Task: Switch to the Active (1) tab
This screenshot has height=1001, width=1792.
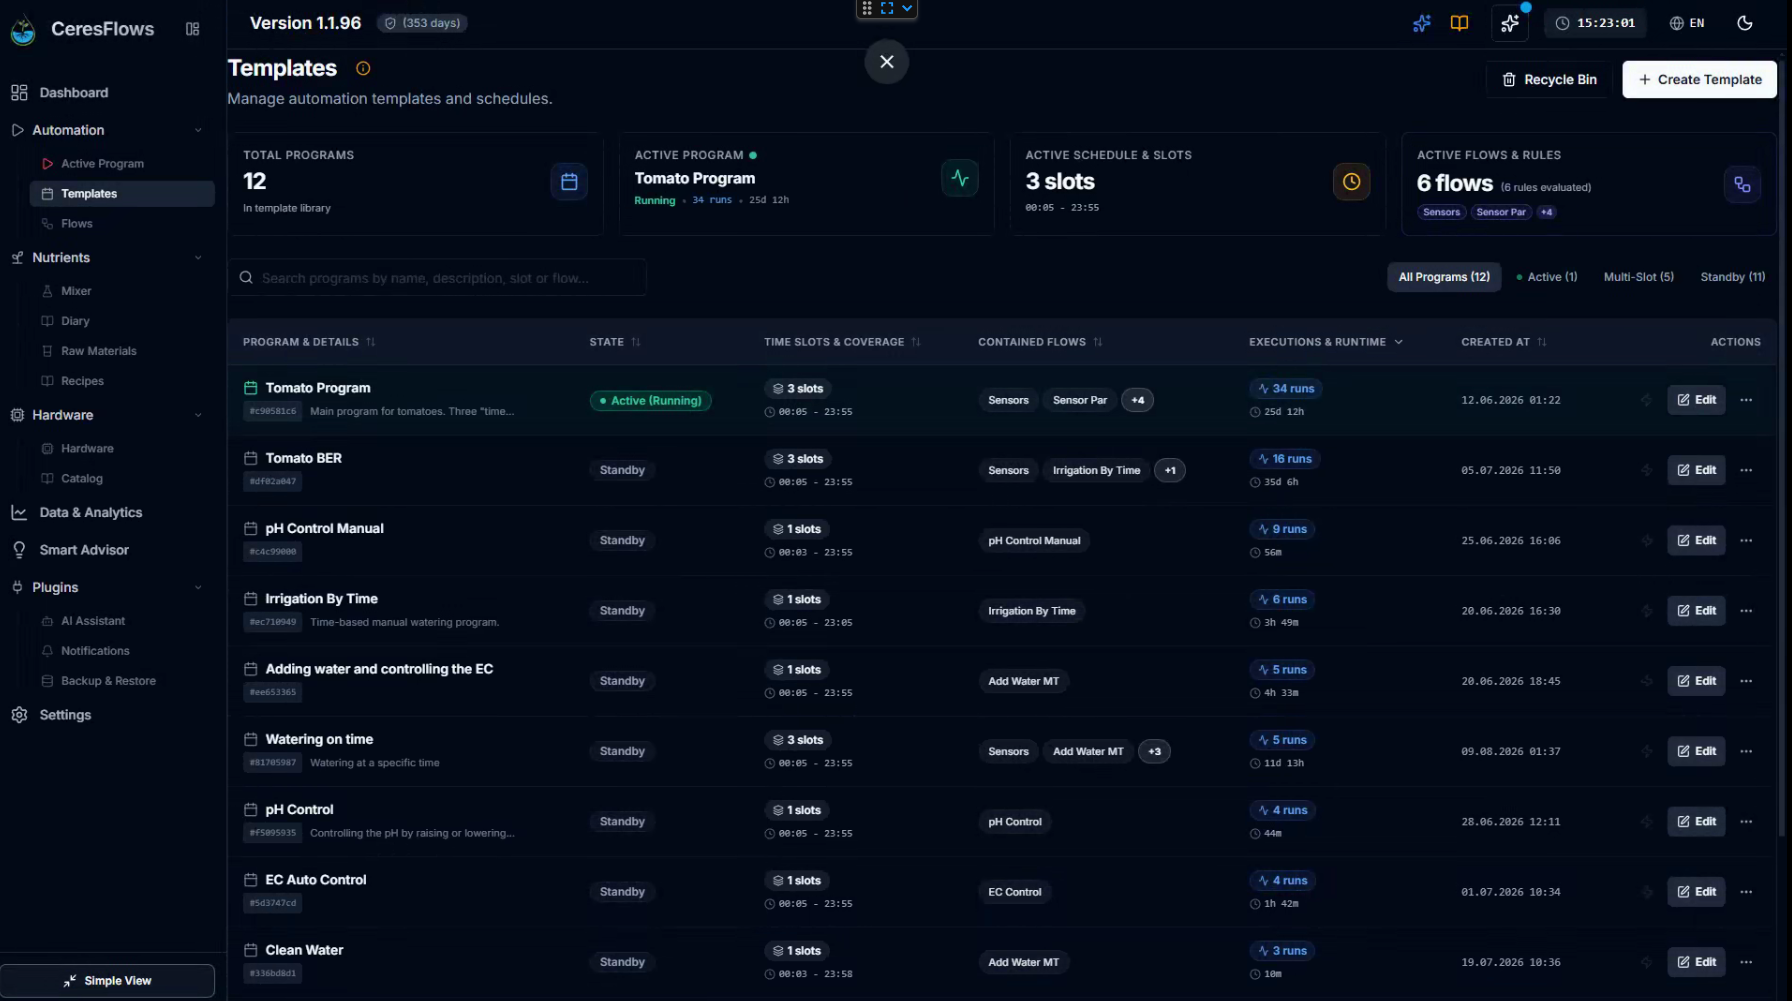Action: pyautogui.click(x=1547, y=277)
